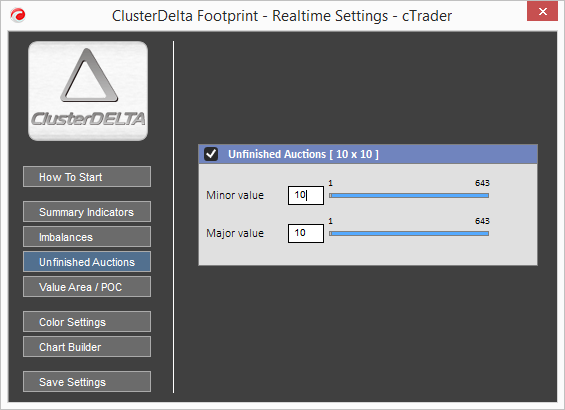
Task: Click the right end of the Minor value slider near 643
Action: (487, 195)
